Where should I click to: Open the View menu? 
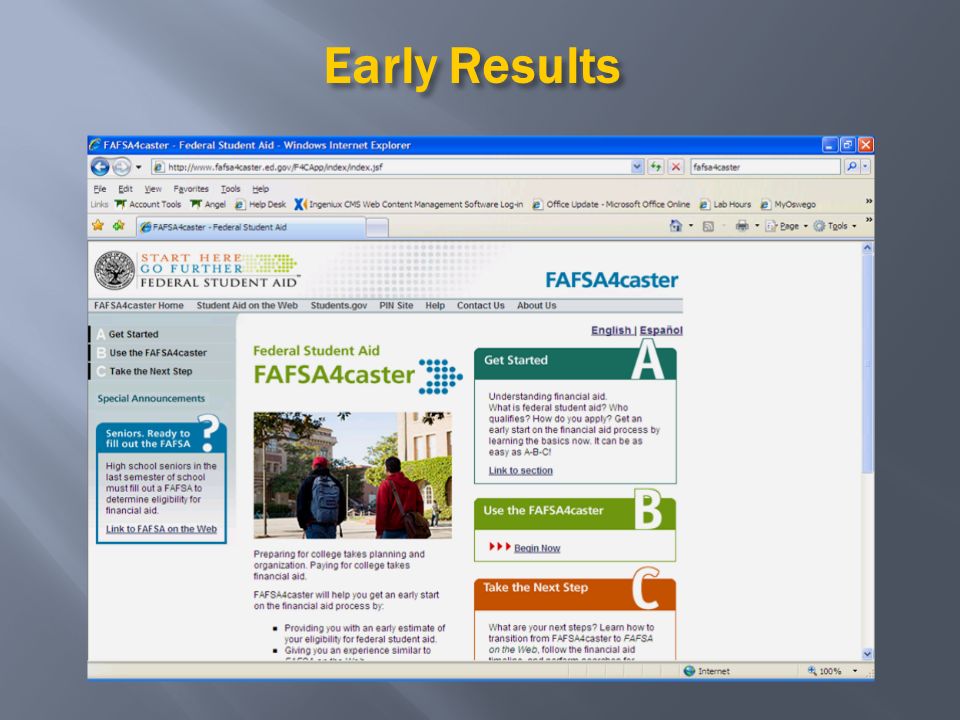(153, 189)
